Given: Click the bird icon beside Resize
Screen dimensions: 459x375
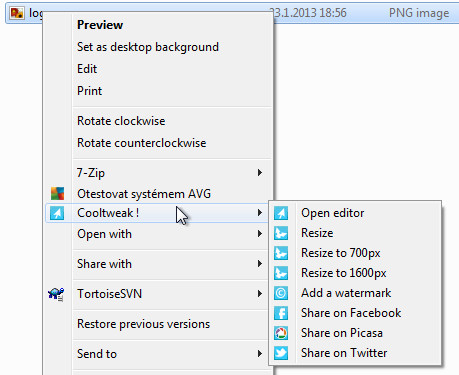Looking at the screenshot, I should [x=281, y=233].
